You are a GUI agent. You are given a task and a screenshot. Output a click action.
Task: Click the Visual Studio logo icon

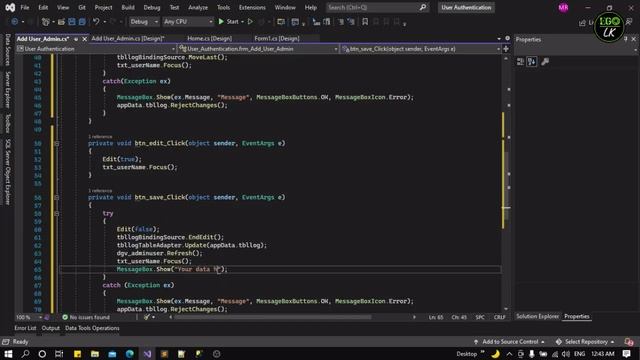10,7
